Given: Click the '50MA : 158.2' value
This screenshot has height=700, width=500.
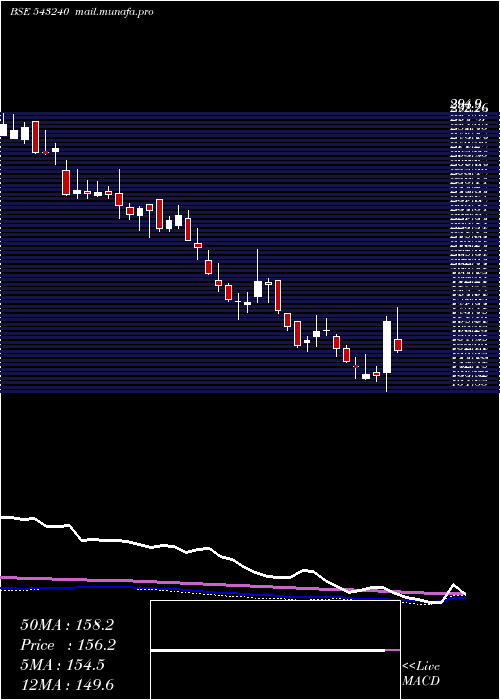Looking at the screenshot, I should (67, 625).
